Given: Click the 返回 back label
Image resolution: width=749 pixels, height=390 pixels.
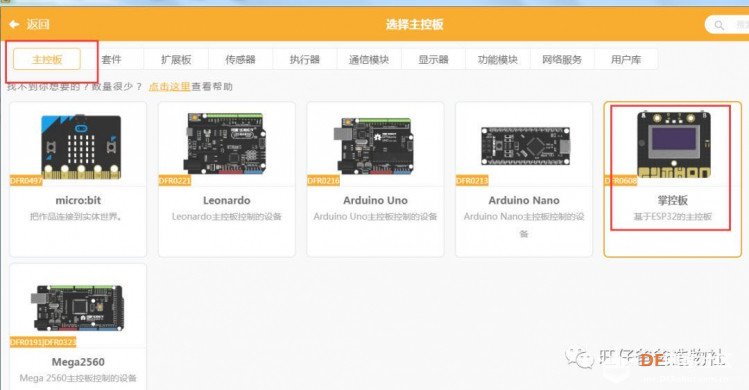Looking at the screenshot, I should point(38,24).
